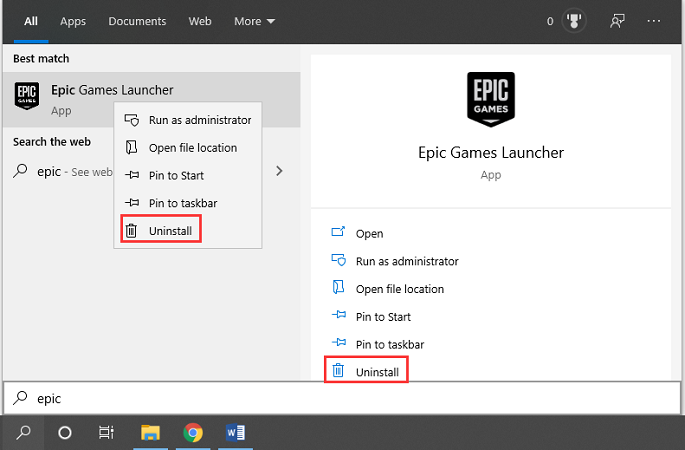Open Cortana circle on taskbar
Screen dimensions: 685x450
pos(65,433)
